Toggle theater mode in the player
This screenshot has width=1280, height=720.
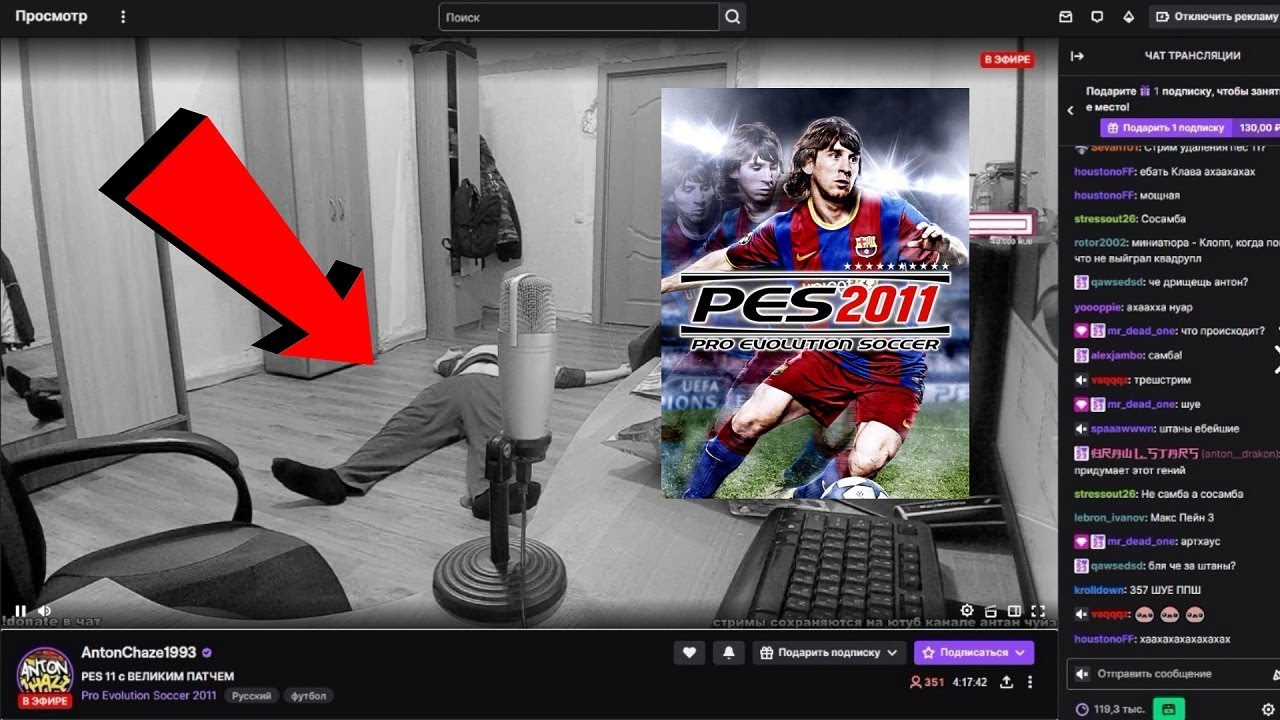coord(1014,610)
